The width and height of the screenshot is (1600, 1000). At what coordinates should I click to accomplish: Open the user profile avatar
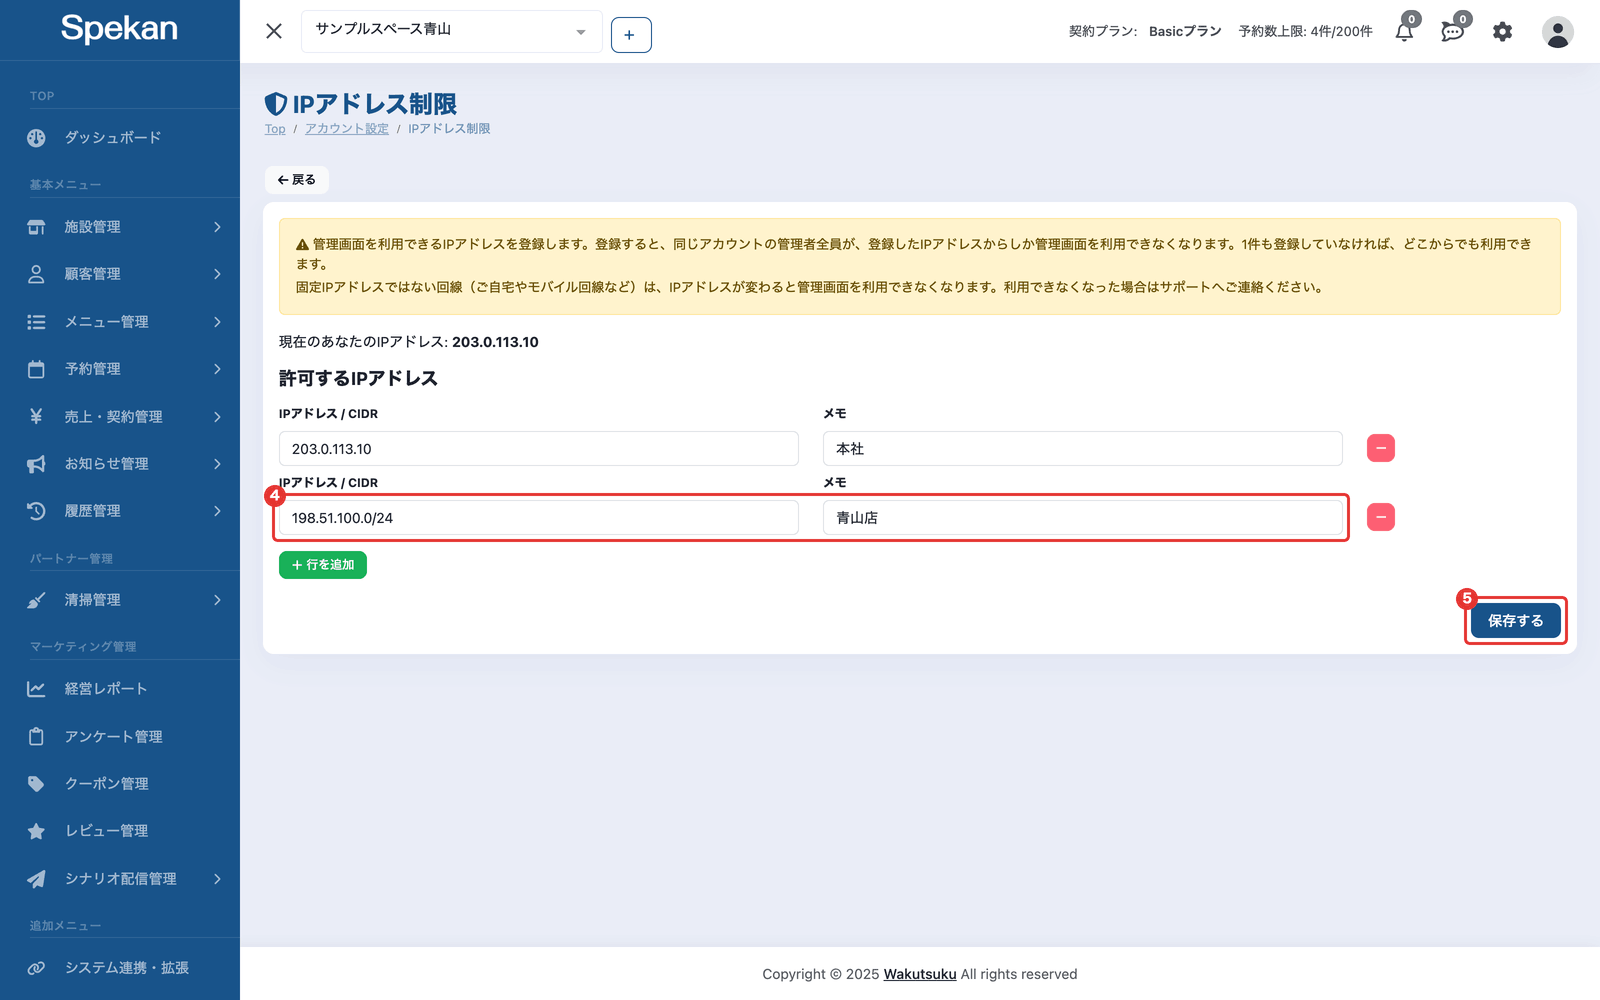coord(1557,32)
